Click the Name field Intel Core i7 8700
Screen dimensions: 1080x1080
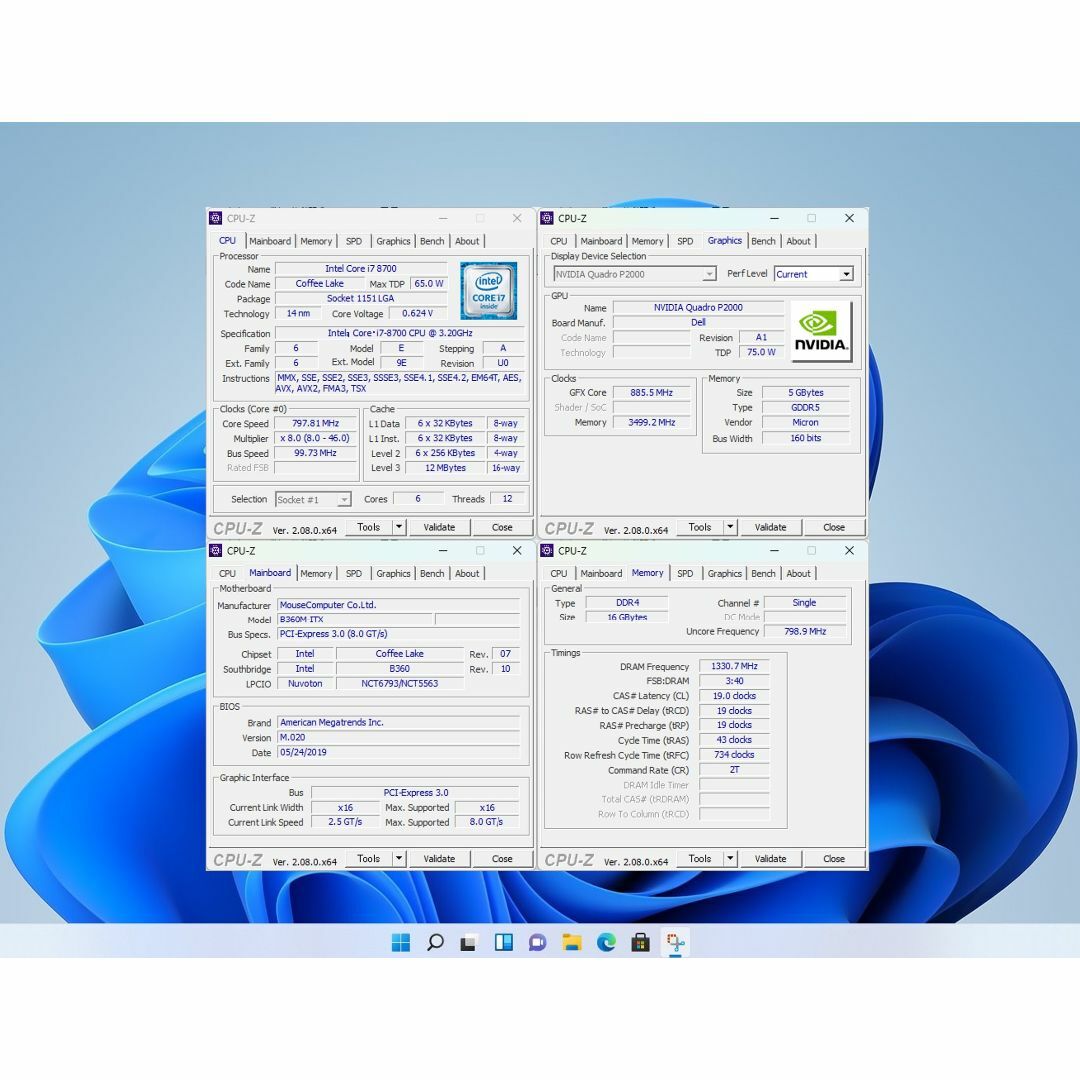point(361,269)
